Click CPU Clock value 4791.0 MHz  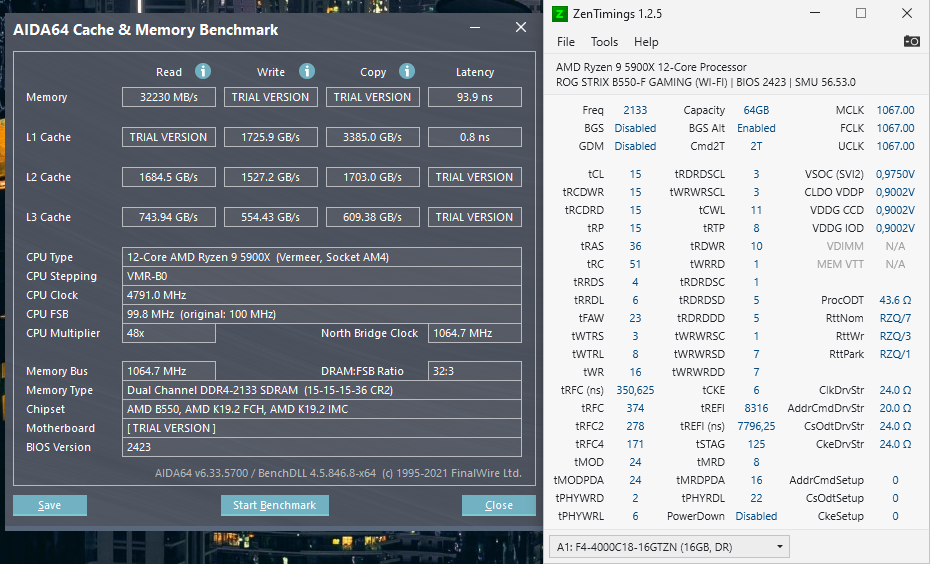click(x=322, y=295)
